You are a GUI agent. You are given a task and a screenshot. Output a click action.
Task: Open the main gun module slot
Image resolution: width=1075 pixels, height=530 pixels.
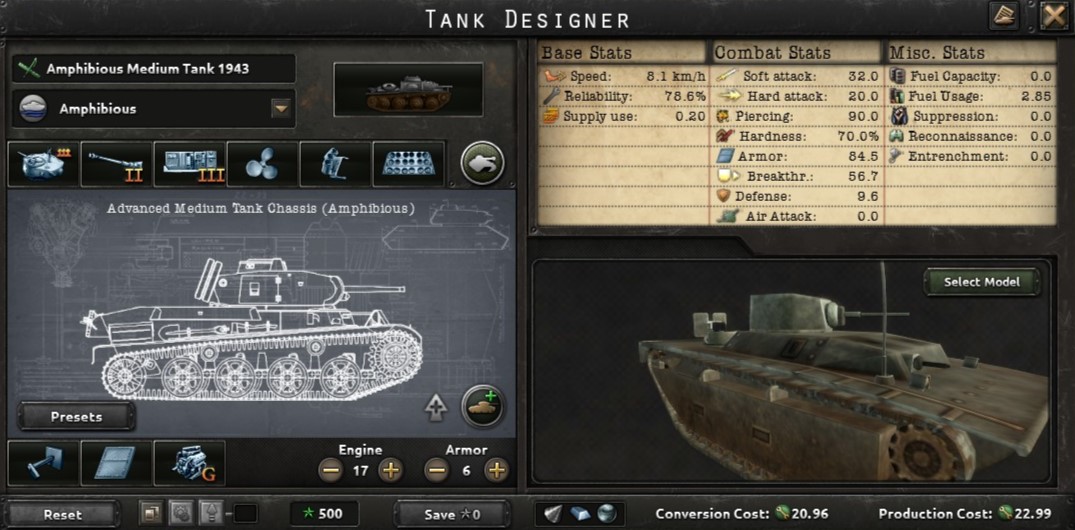(x=117, y=164)
